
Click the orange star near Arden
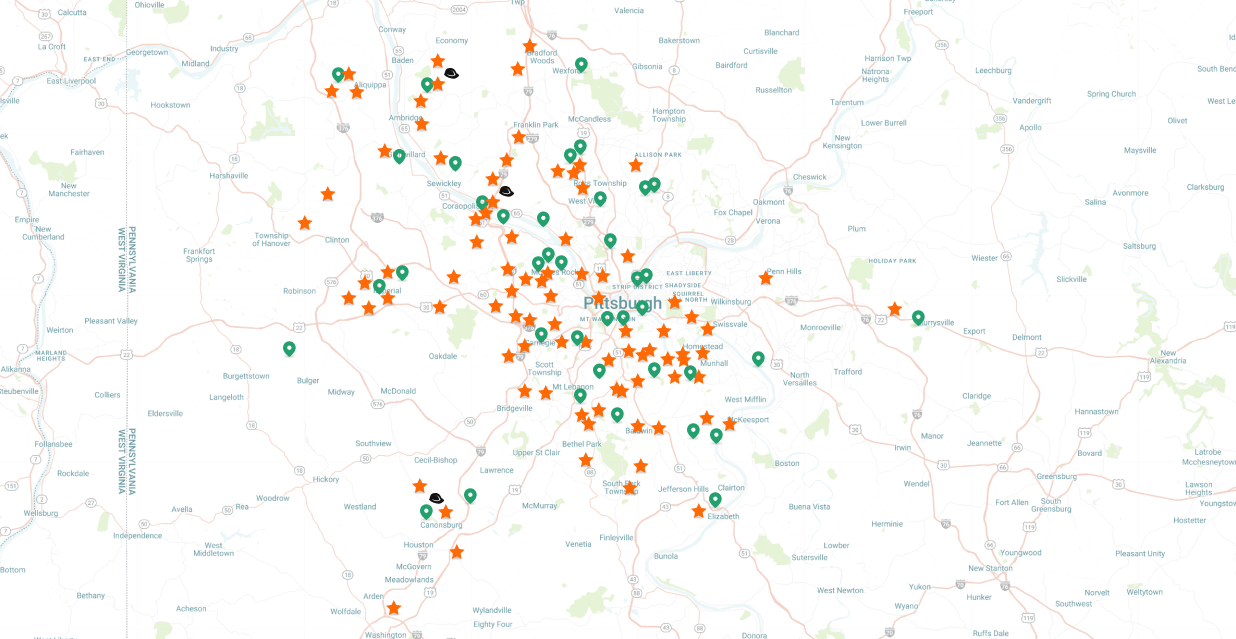click(x=394, y=608)
